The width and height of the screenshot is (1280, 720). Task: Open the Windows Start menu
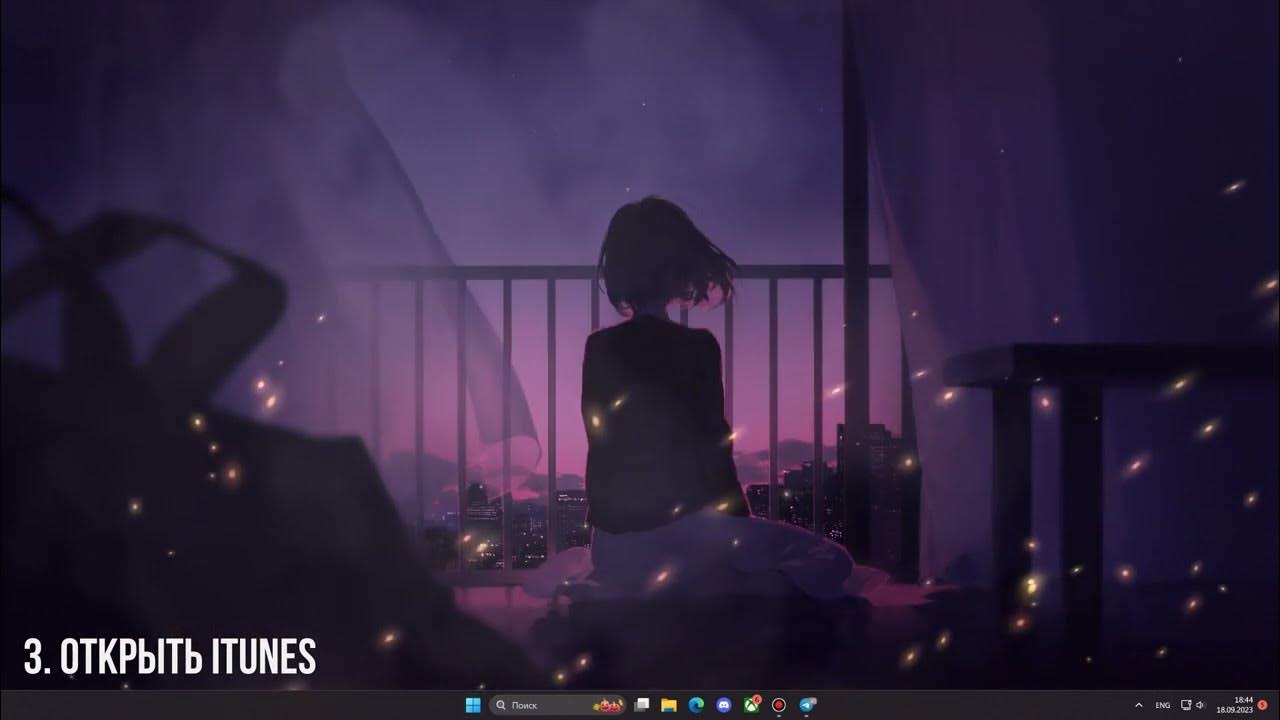473,705
